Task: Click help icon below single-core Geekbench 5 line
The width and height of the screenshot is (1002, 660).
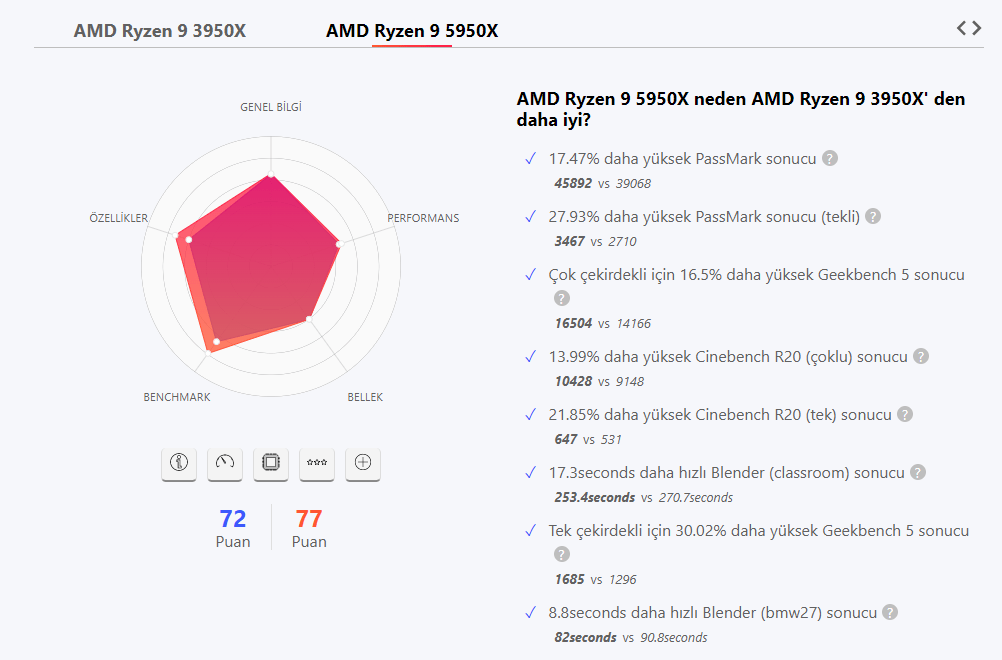Action: (x=562, y=555)
